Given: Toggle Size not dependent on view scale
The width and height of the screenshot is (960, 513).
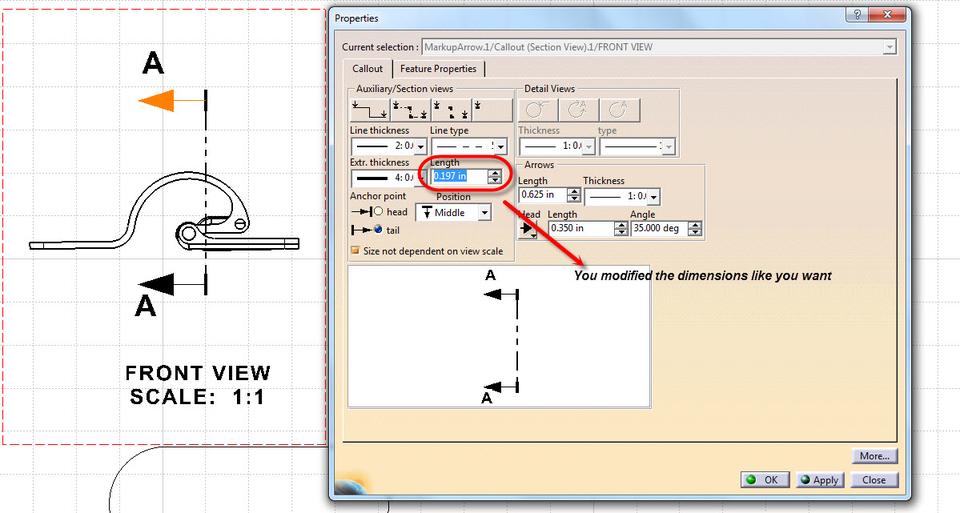Looking at the screenshot, I should click(354, 251).
